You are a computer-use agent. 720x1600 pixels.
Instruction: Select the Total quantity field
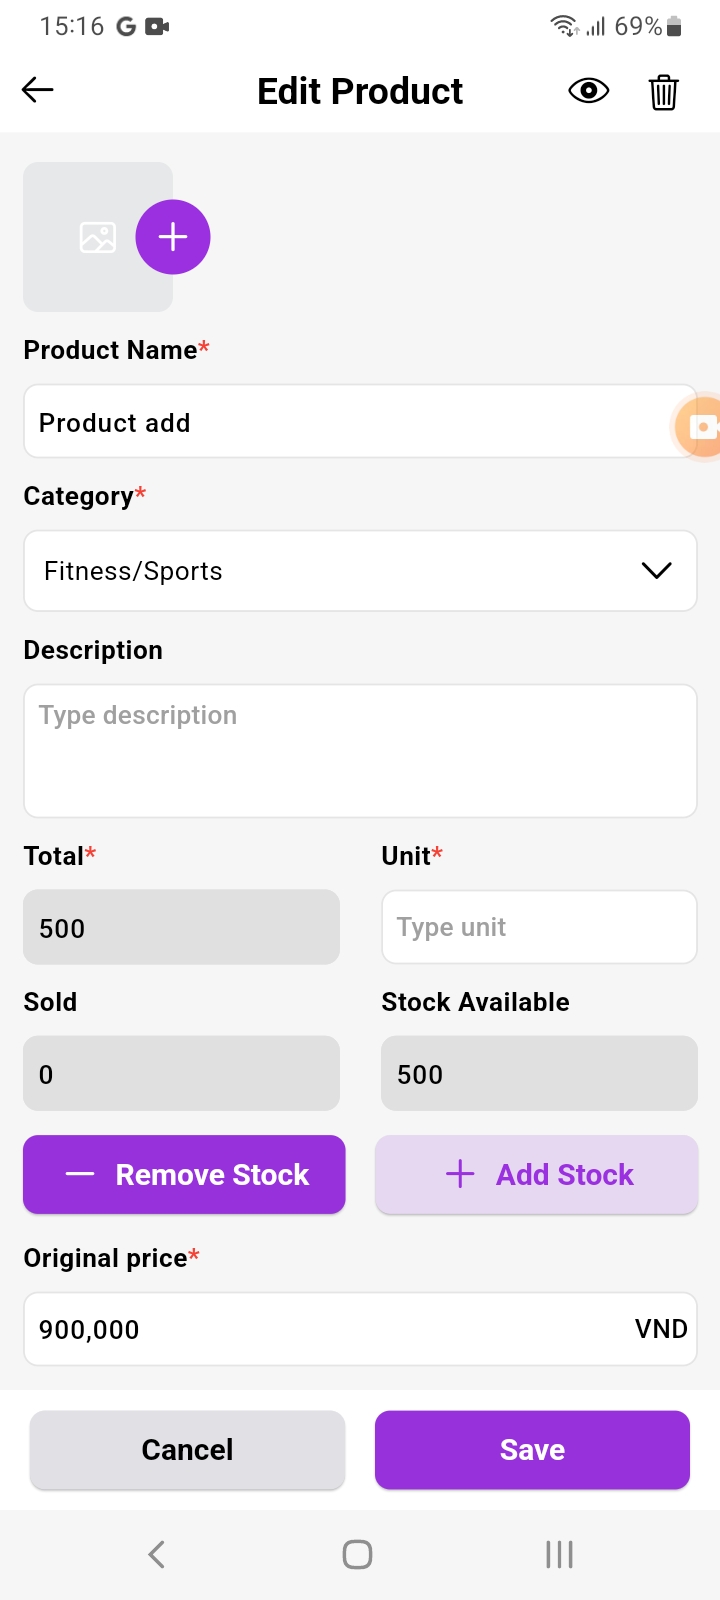pos(181,927)
